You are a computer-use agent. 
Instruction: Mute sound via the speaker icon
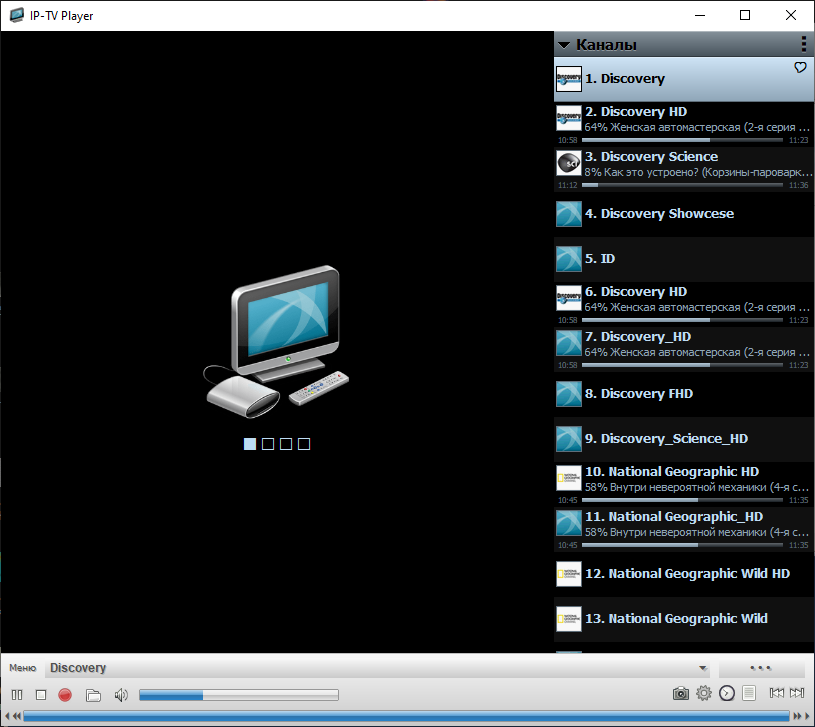121,695
